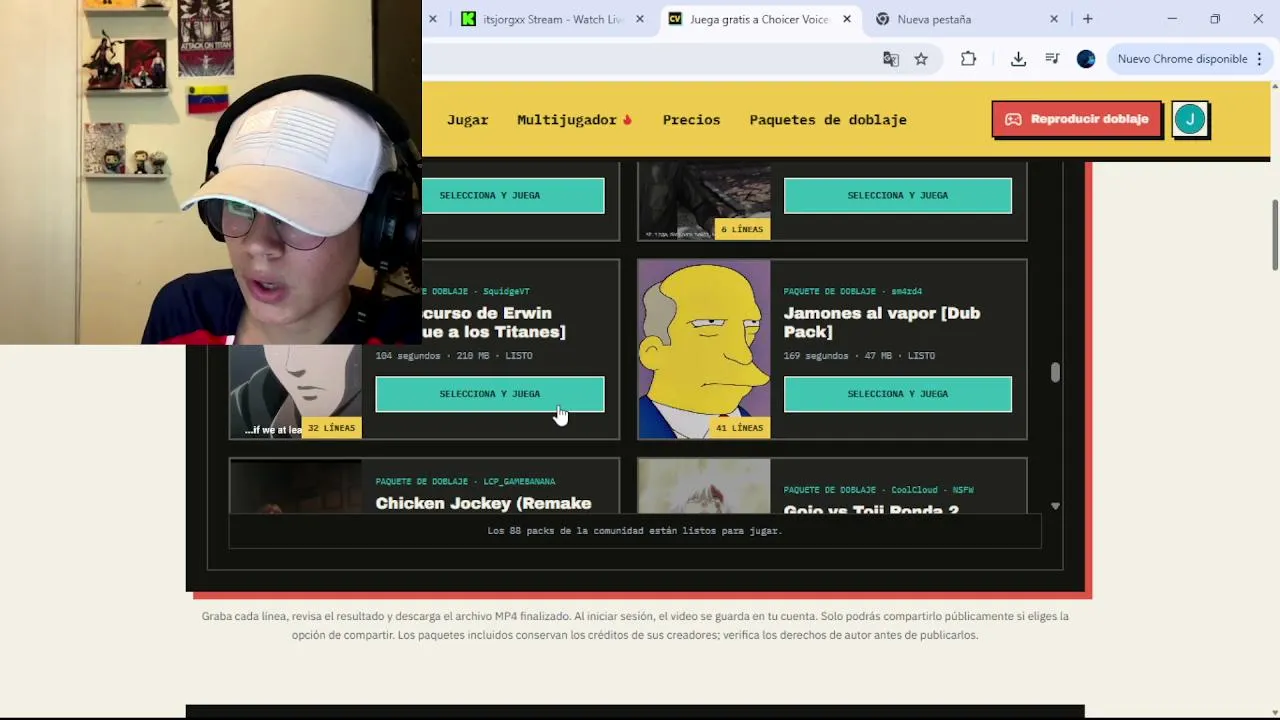Click the "PAQUETE DE DOBLAJE · sm4rd4" label

tap(853, 292)
